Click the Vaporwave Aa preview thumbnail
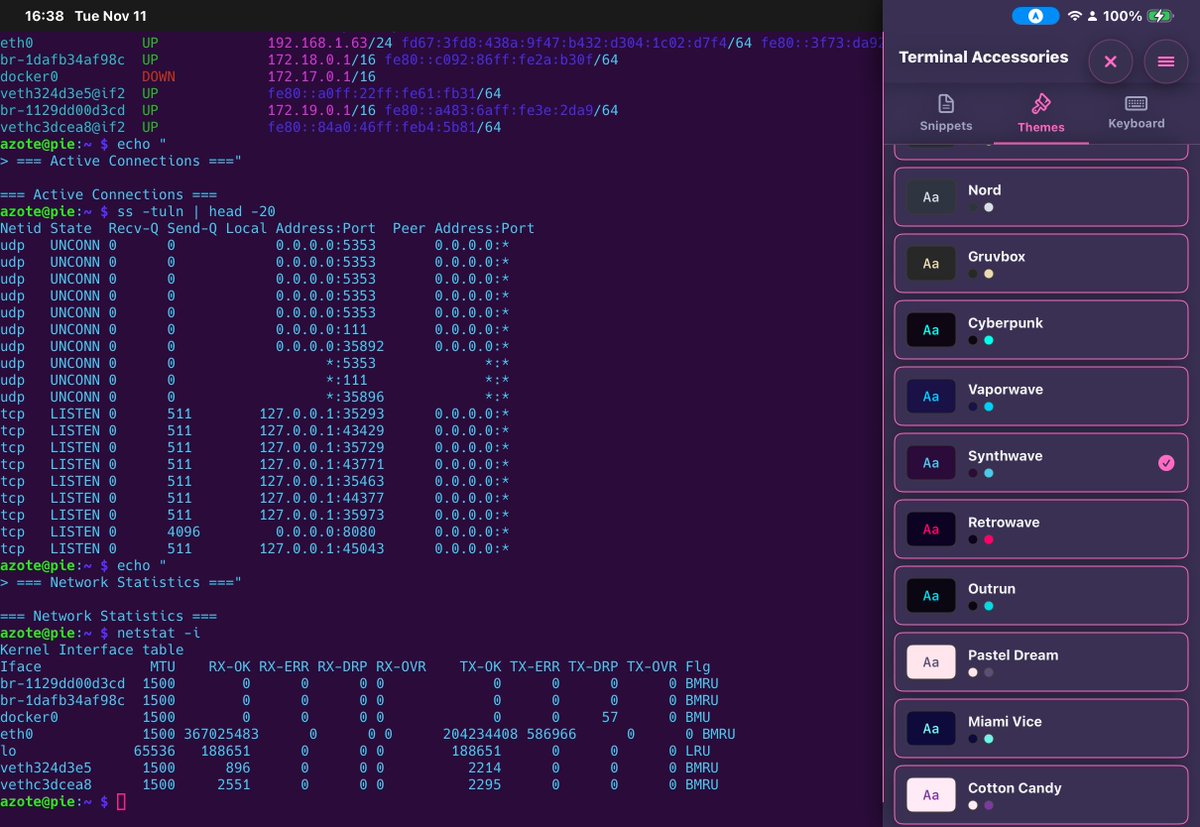 click(931, 396)
